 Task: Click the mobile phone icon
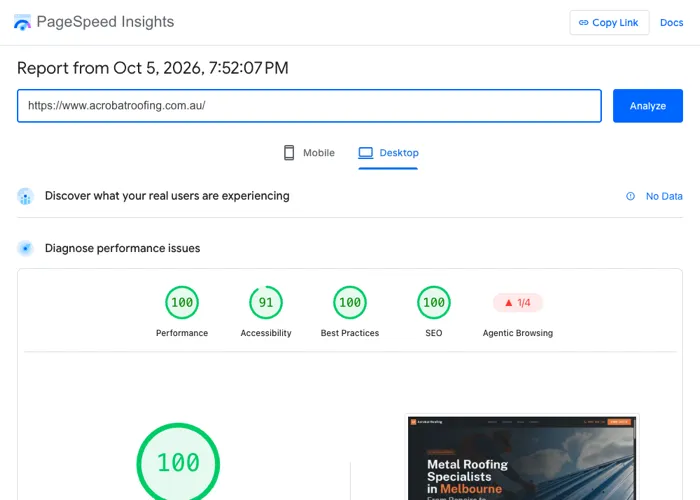point(289,153)
